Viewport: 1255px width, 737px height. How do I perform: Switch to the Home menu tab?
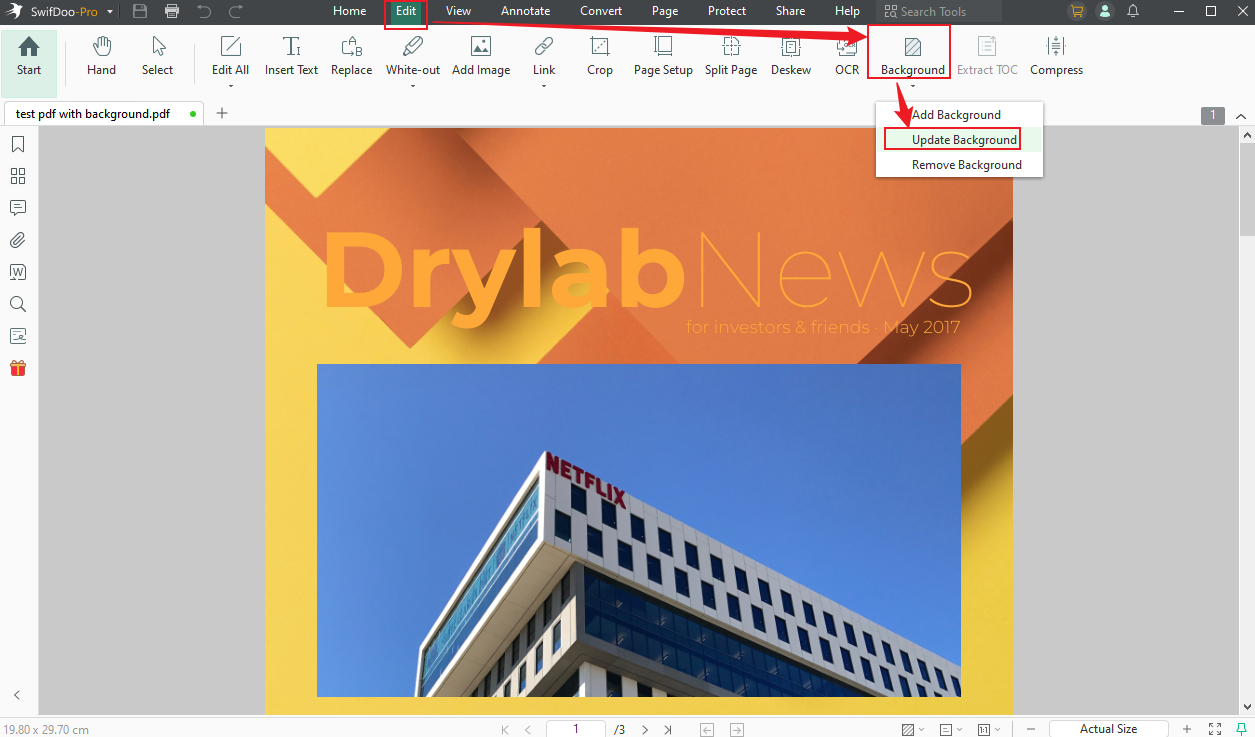[x=349, y=11]
